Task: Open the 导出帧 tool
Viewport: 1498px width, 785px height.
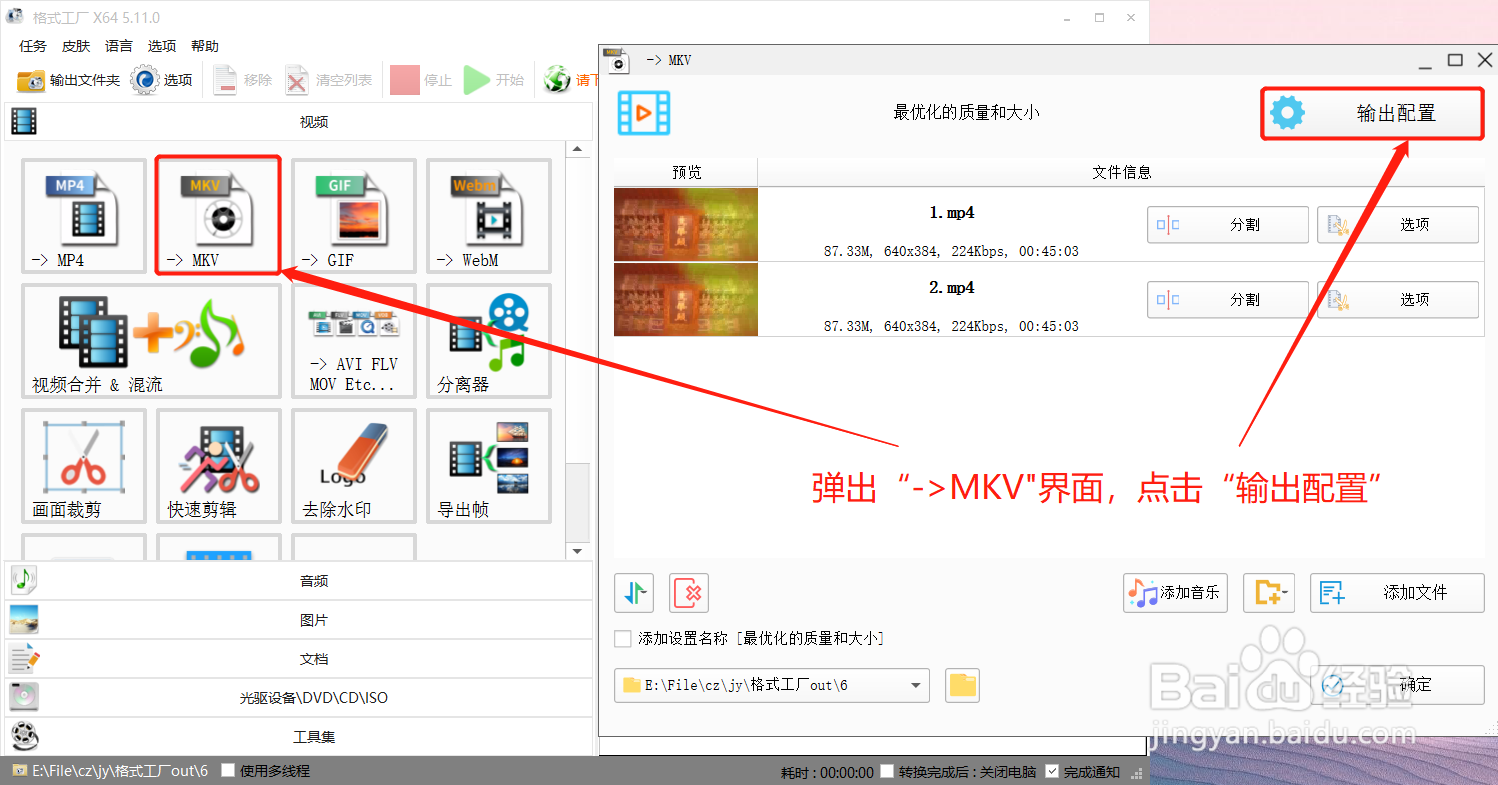Action: [x=488, y=466]
